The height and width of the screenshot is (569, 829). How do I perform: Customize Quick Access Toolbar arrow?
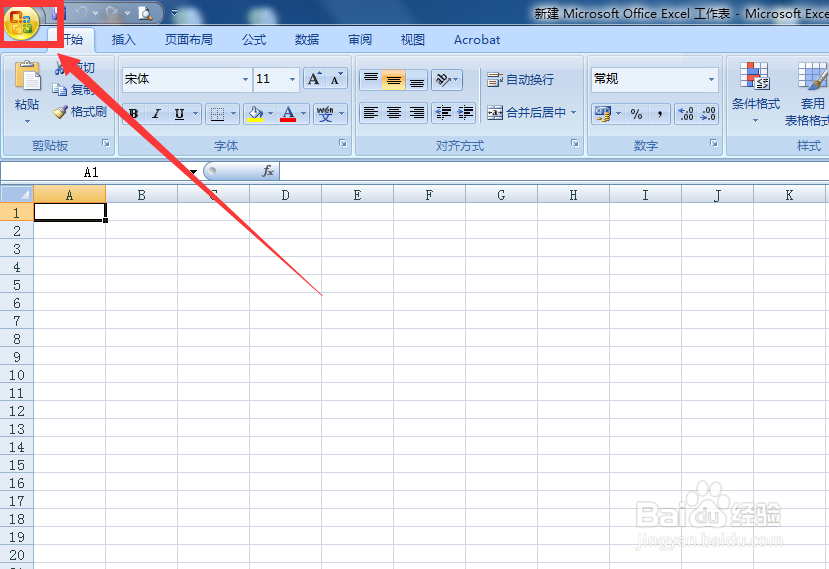(x=174, y=13)
